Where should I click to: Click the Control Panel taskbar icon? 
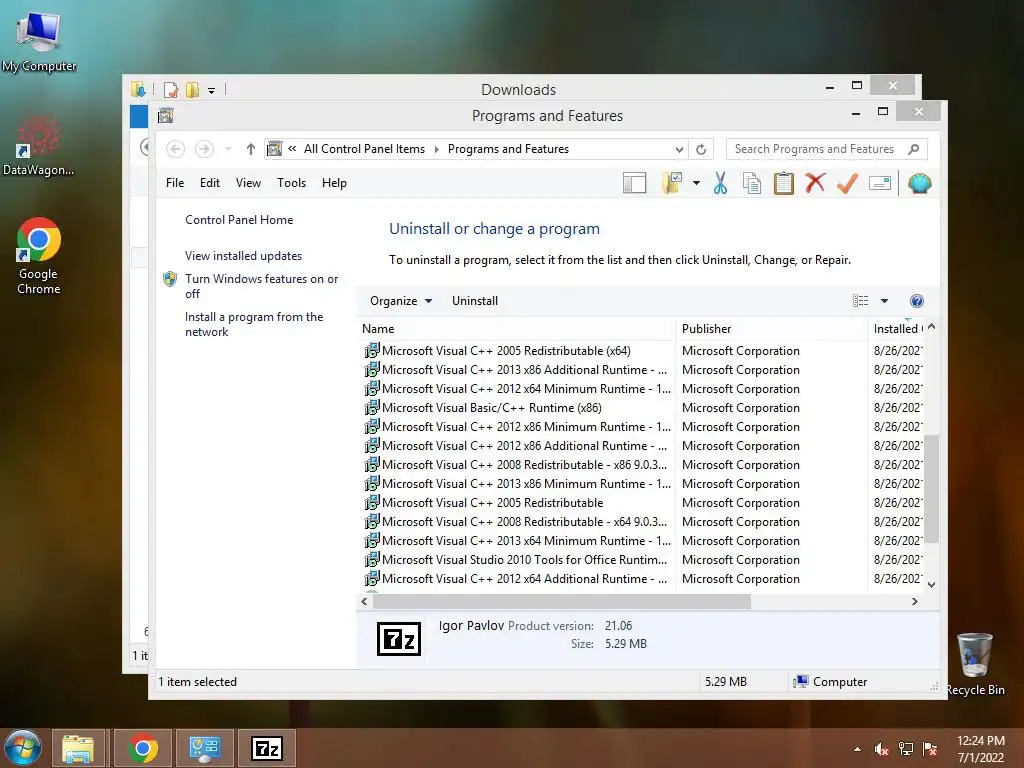pyautogui.click(x=204, y=748)
